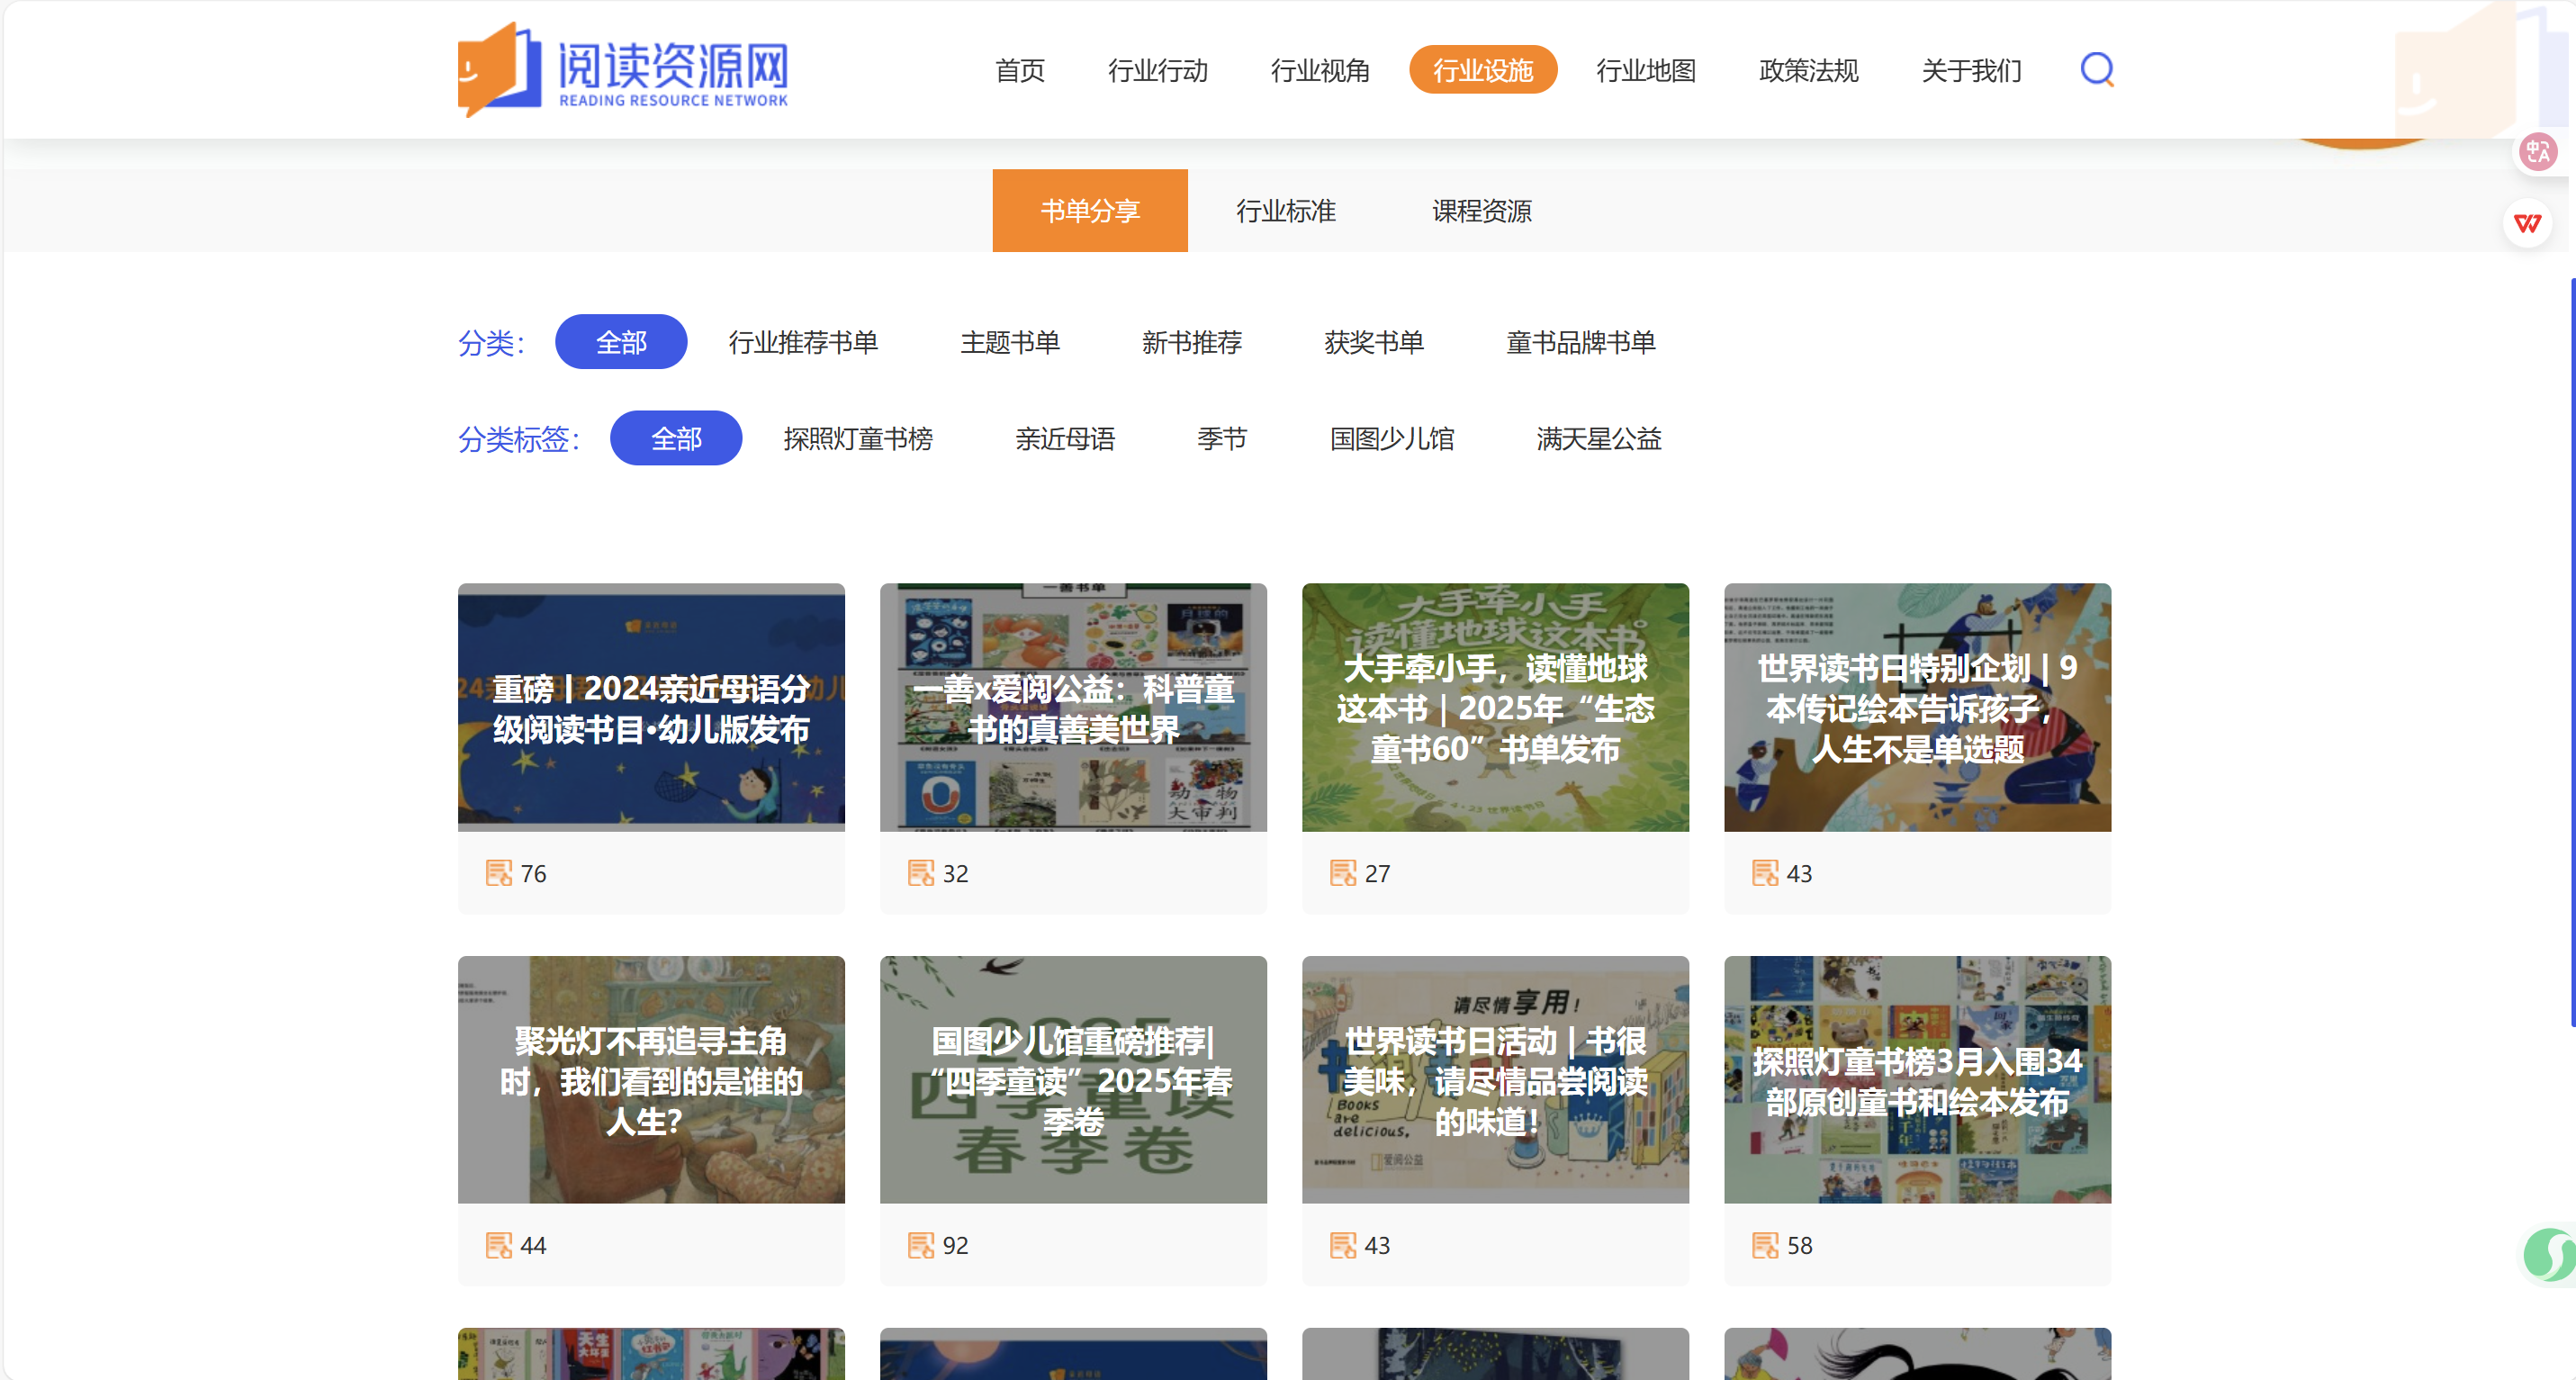Click the count 43 under 世界读书日特别企划 card
2576x1380 pixels.
coord(1799,873)
